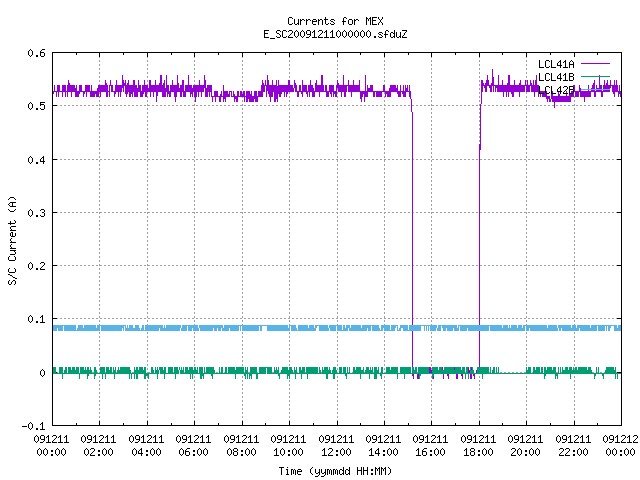Click the x-axis tick '091211 10:00'
Image resolution: width=640 pixels, height=480 pixels.
pyautogui.click(x=288, y=446)
